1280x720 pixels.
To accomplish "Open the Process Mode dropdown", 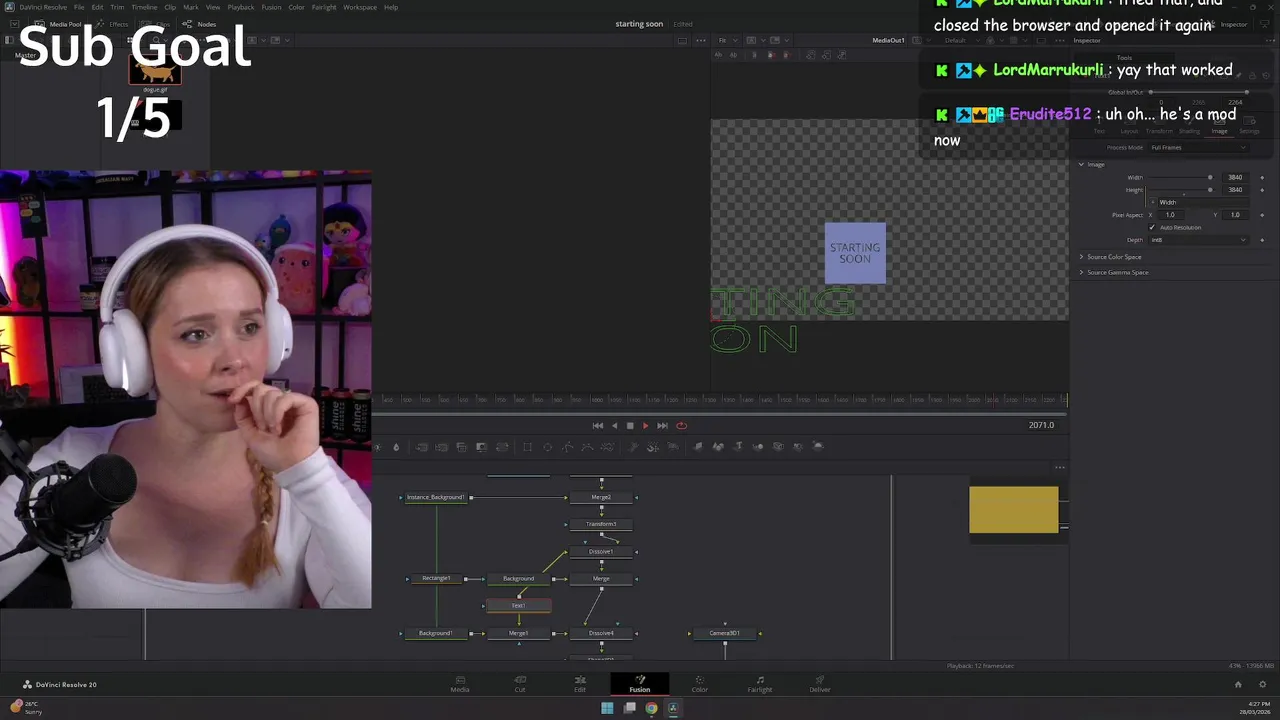I will 1198,147.
